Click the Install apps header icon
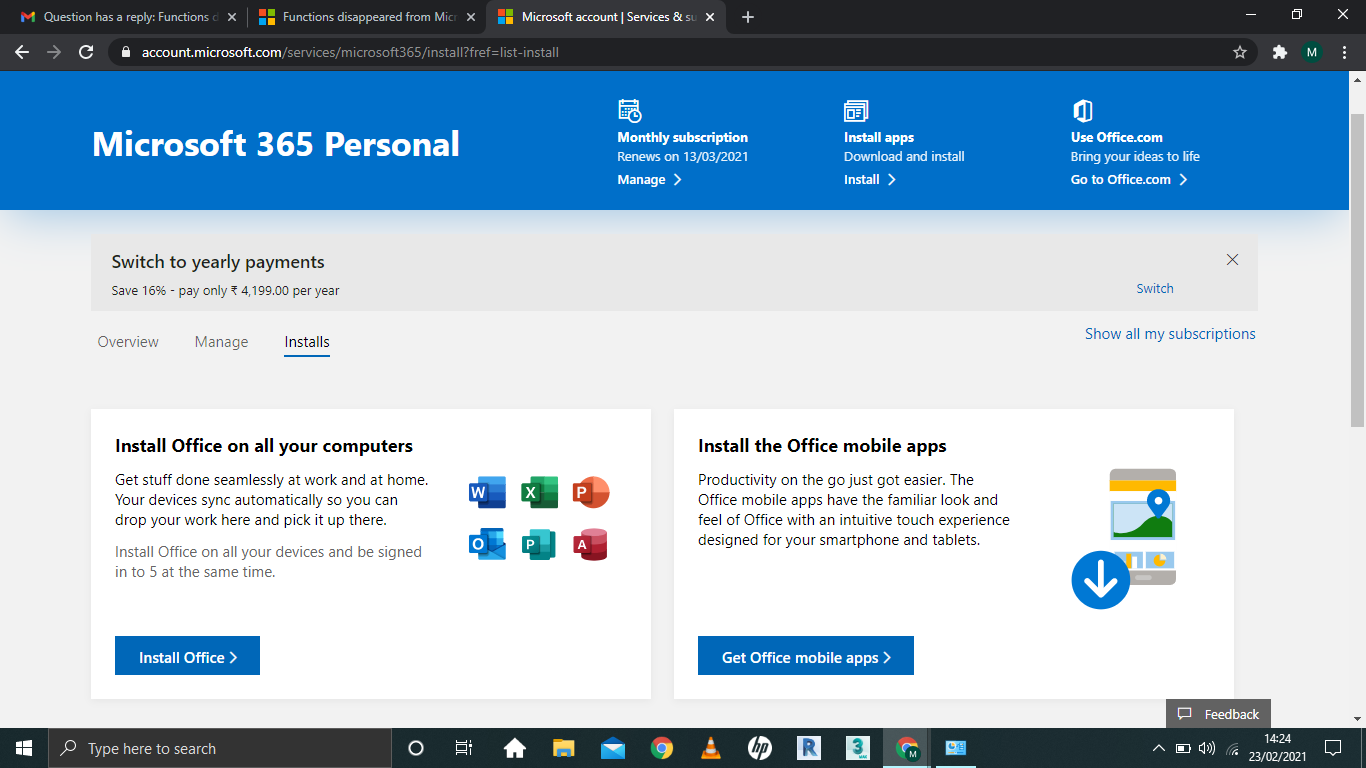Viewport: 1366px width, 768px height. point(856,111)
